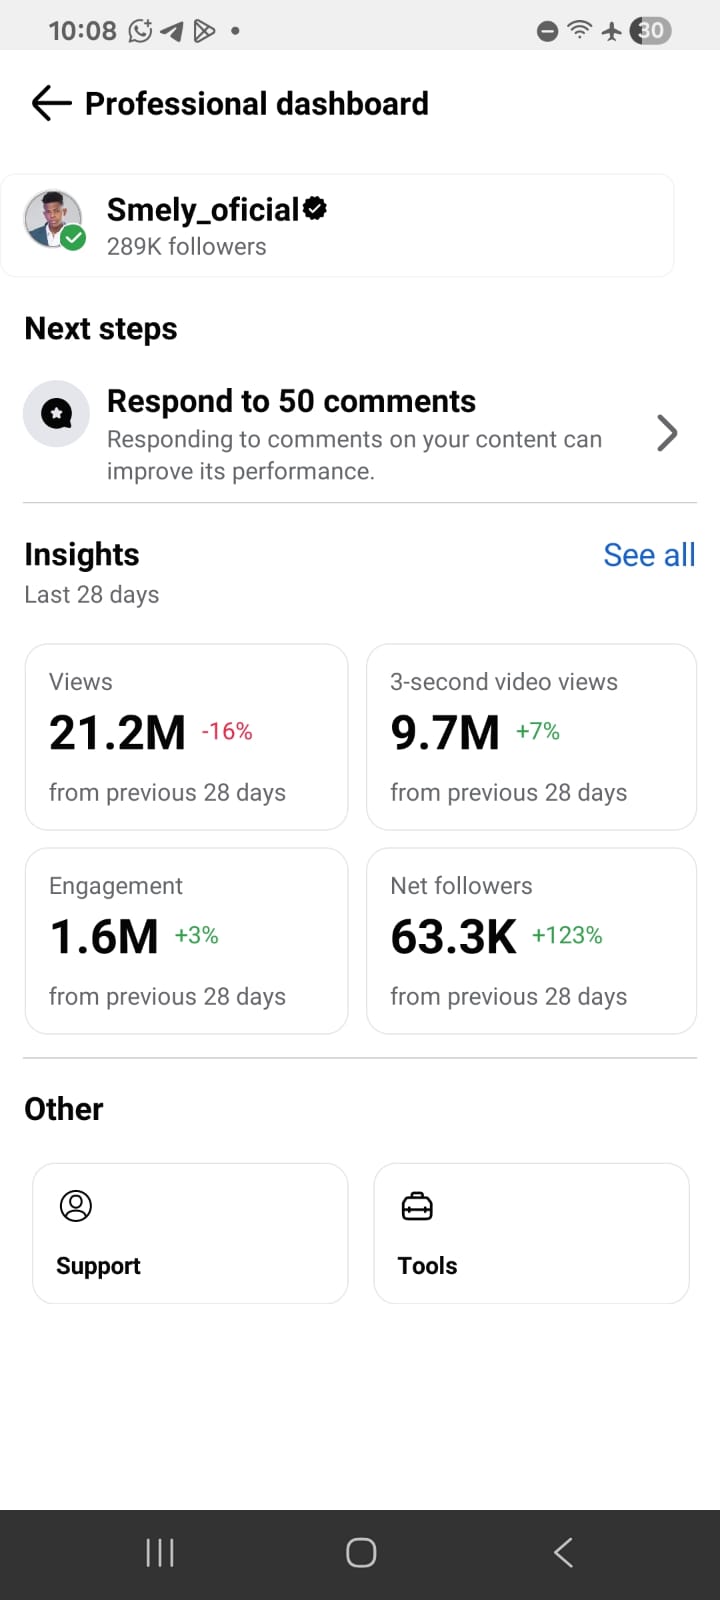Open the Respond to 50 comments step
The width and height of the screenshot is (720, 1600).
pyautogui.click(x=354, y=433)
